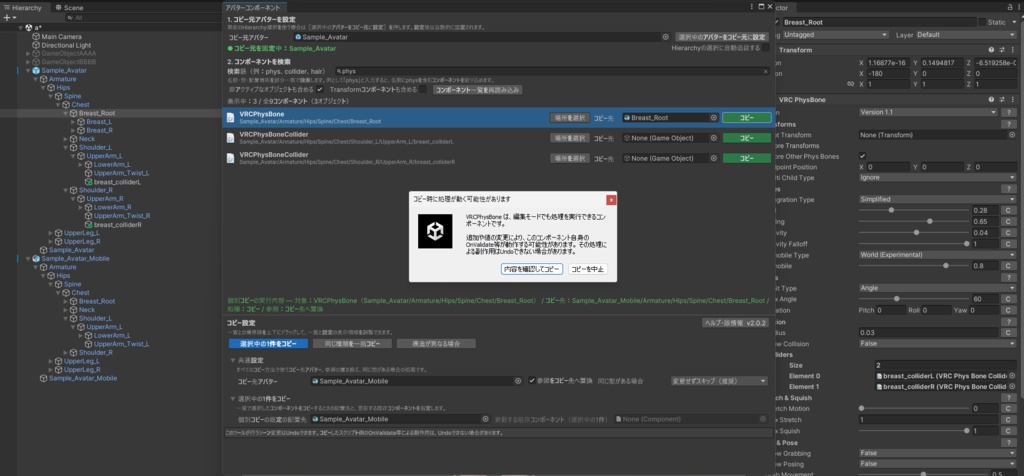Click the Hierarchy add plus button
Screen dimensions: 1024x476
coord(7,18)
